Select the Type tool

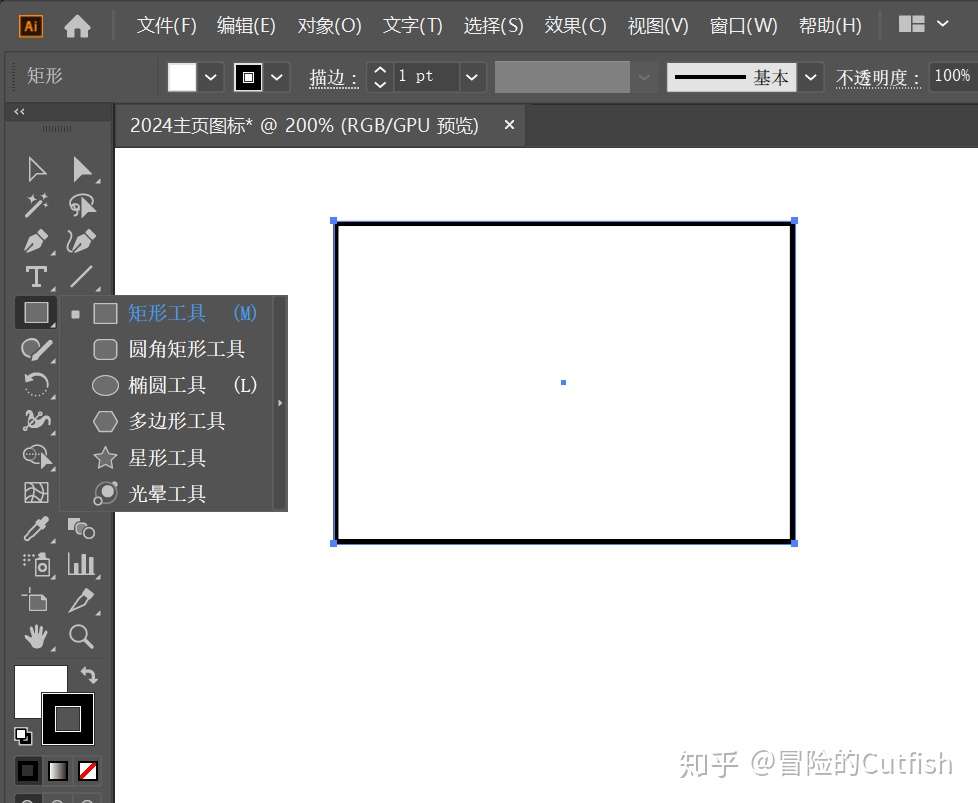coord(36,277)
